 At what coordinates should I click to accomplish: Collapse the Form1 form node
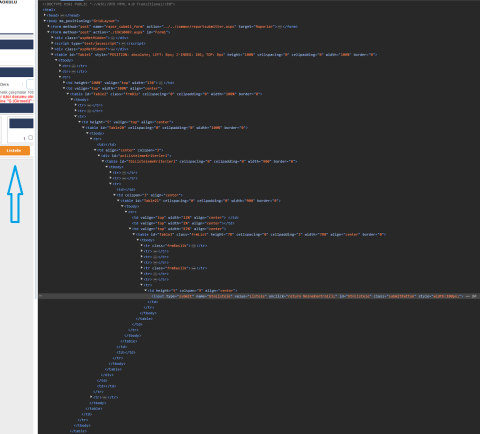(x=49, y=32)
